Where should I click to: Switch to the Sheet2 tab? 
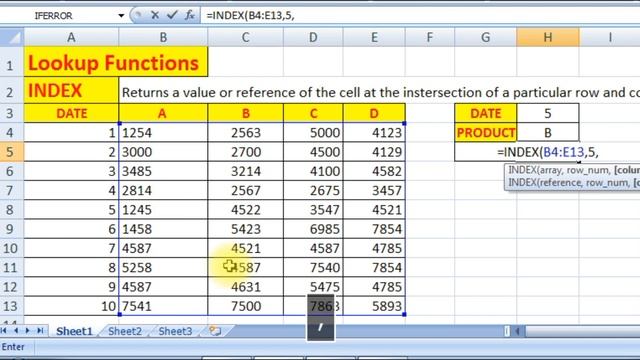click(x=125, y=331)
